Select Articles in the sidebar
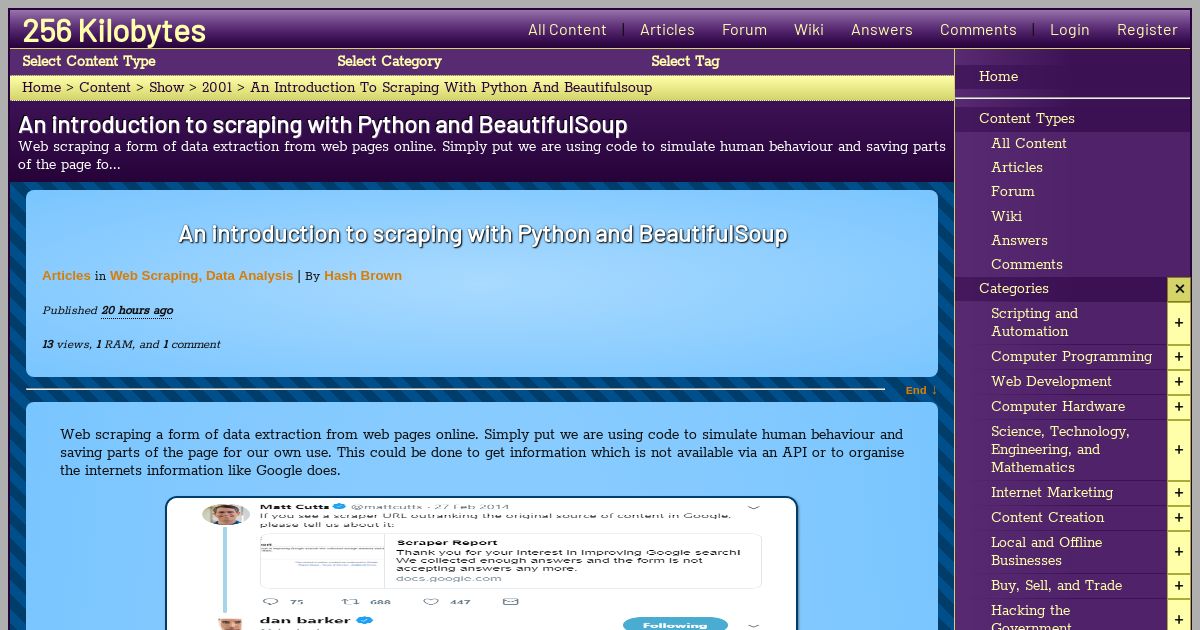Screen dimensions: 1200x630 [1017, 168]
